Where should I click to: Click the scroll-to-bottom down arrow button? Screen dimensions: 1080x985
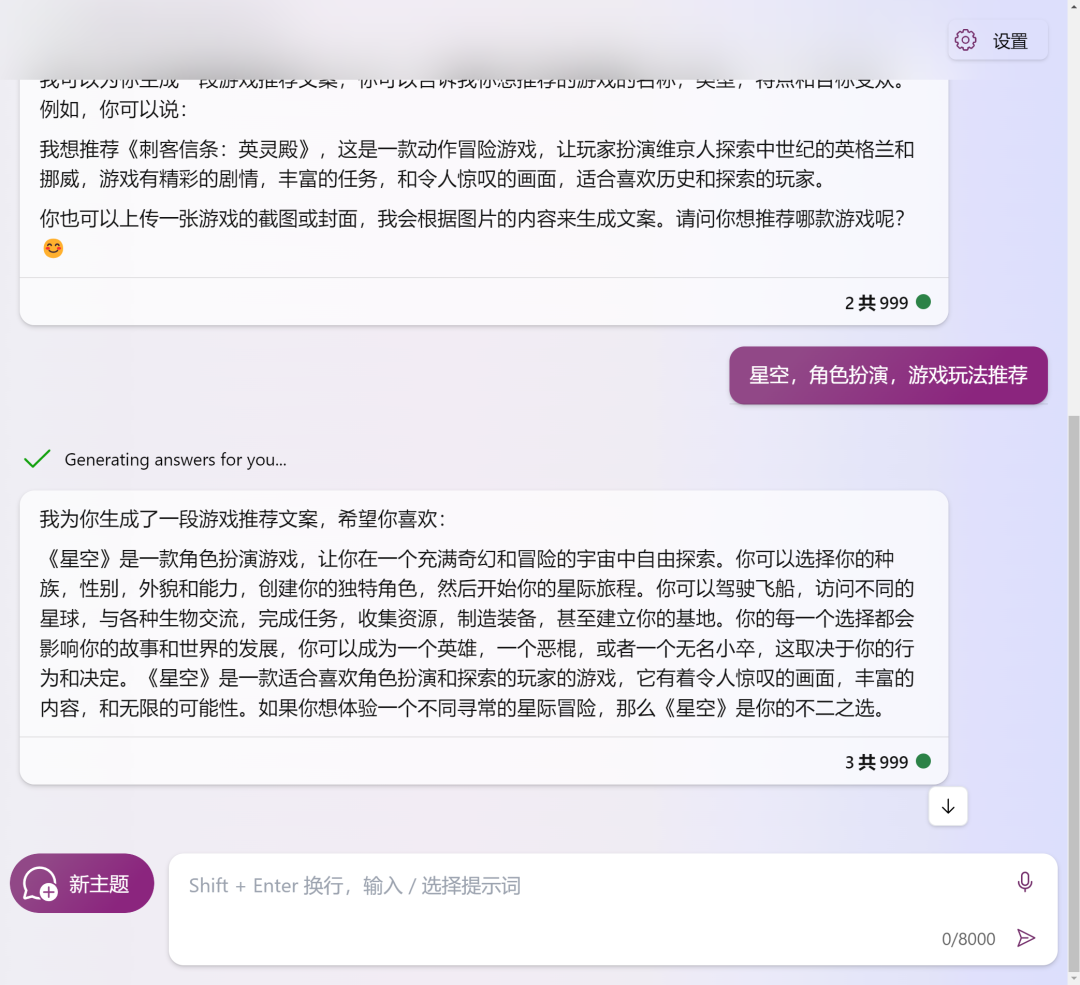948,807
